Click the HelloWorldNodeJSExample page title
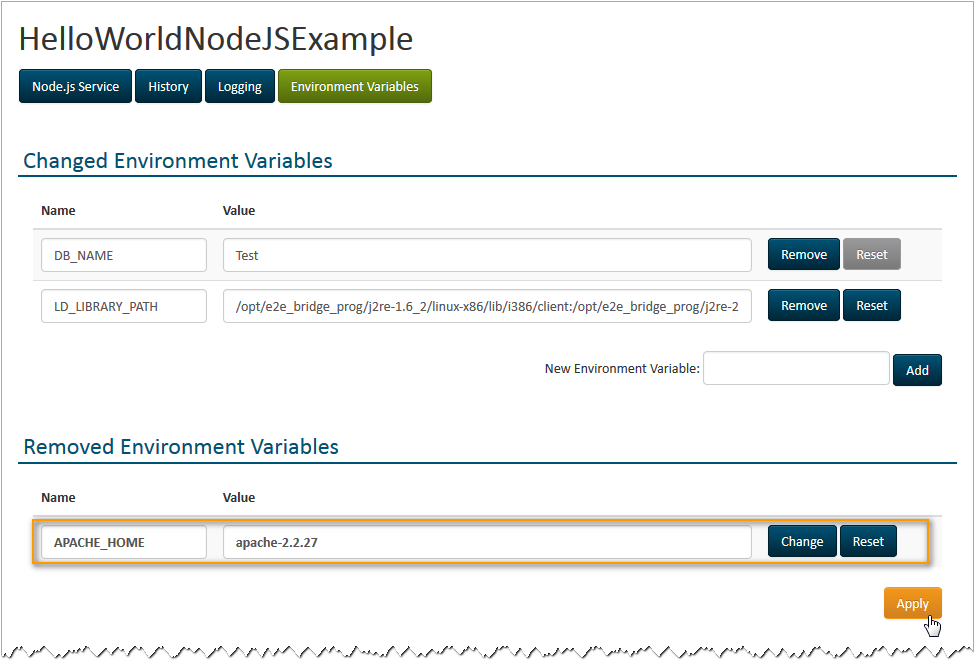 click(216, 39)
